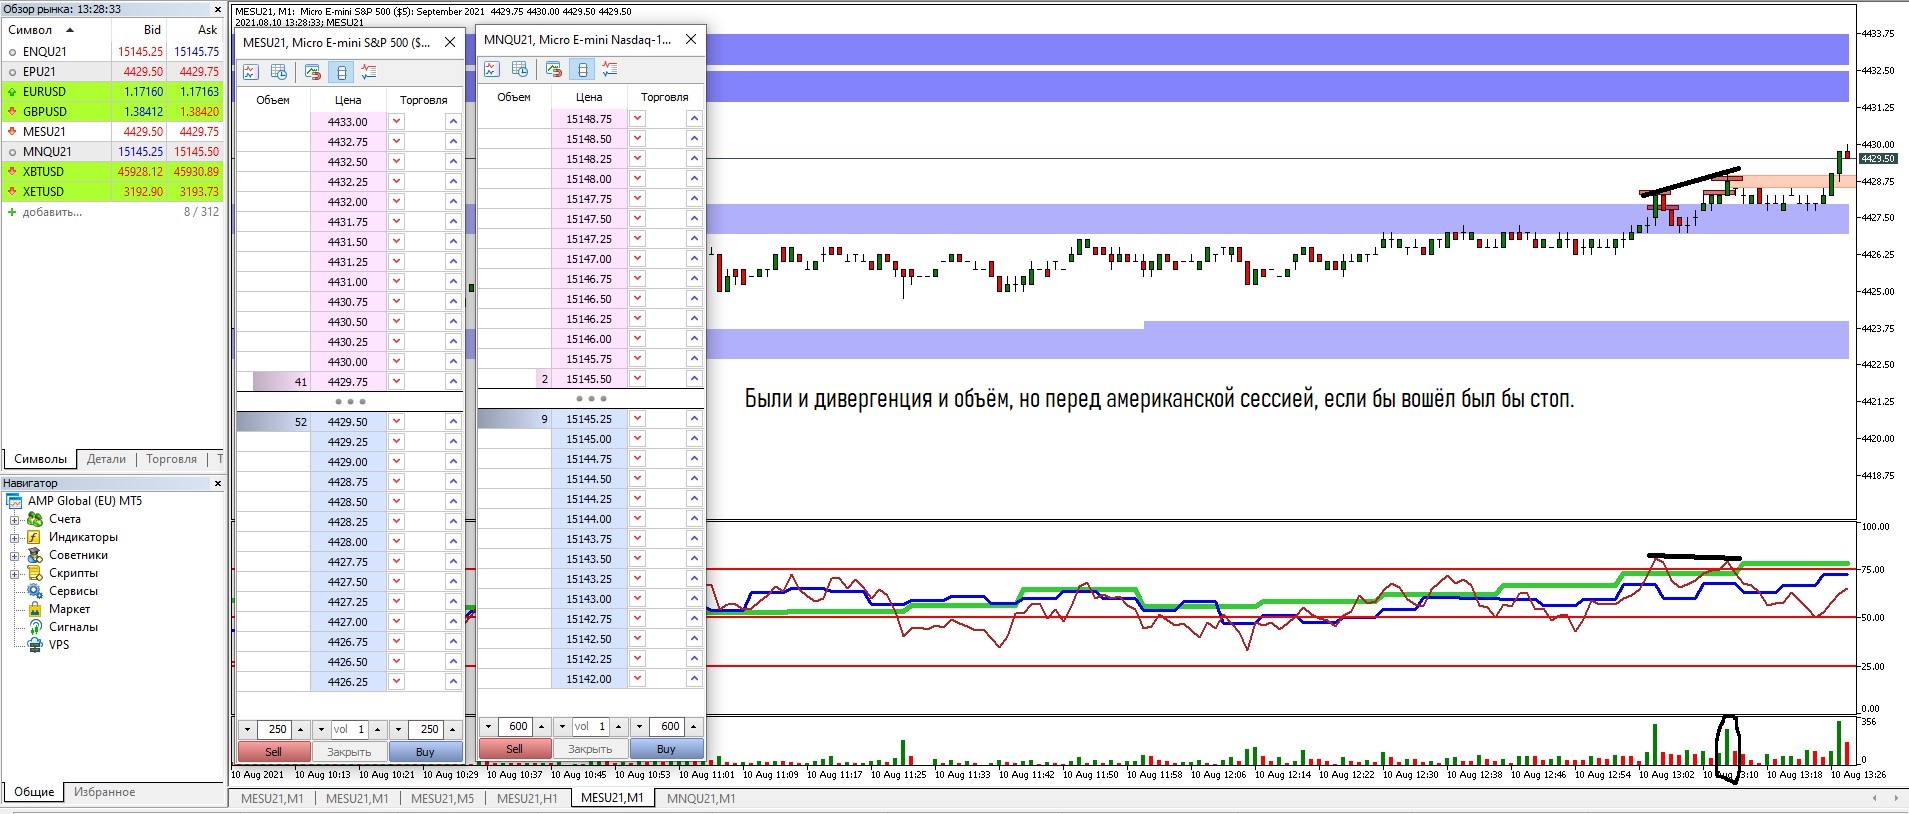Click Buy in MNQU21 depth window
Image resolution: width=1909 pixels, height=814 pixels.
coord(666,749)
